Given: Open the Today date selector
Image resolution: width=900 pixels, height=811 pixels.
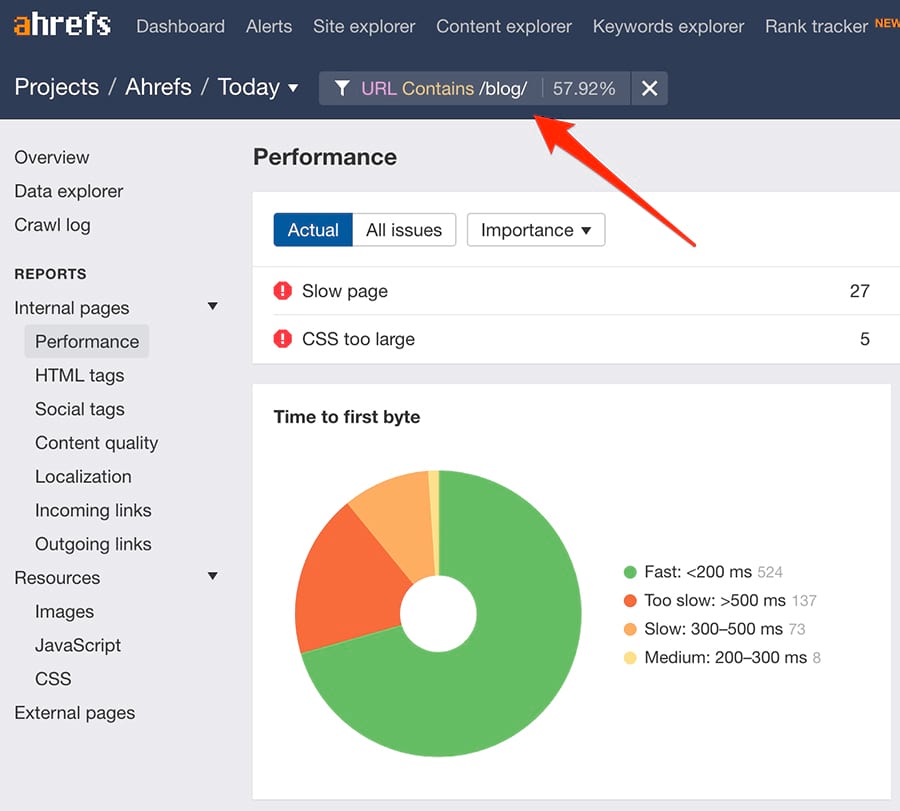Looking at the screenshot, I should pos(258,87).
